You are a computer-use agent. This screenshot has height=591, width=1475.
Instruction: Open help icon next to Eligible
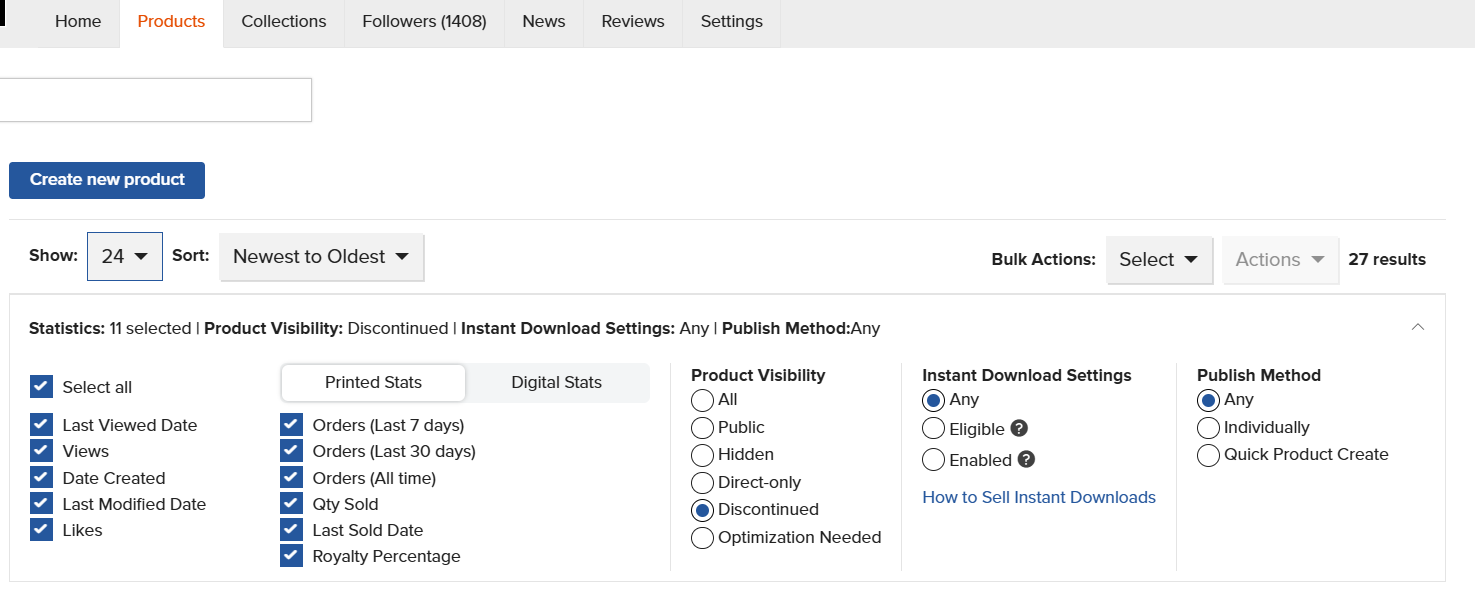pos(1019,429)
